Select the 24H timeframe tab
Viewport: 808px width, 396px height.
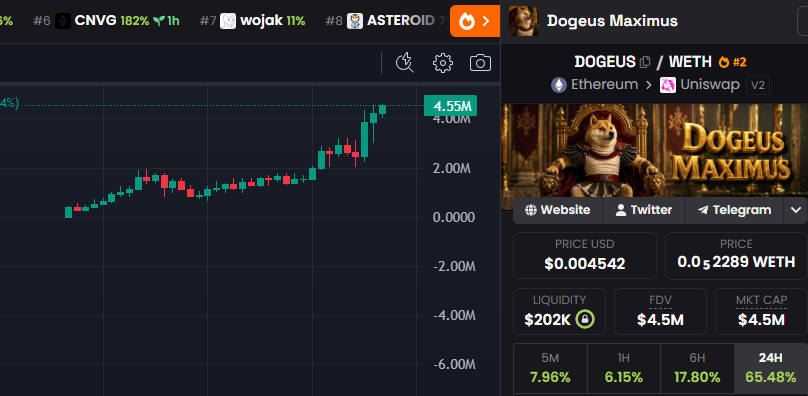(771, 368)
